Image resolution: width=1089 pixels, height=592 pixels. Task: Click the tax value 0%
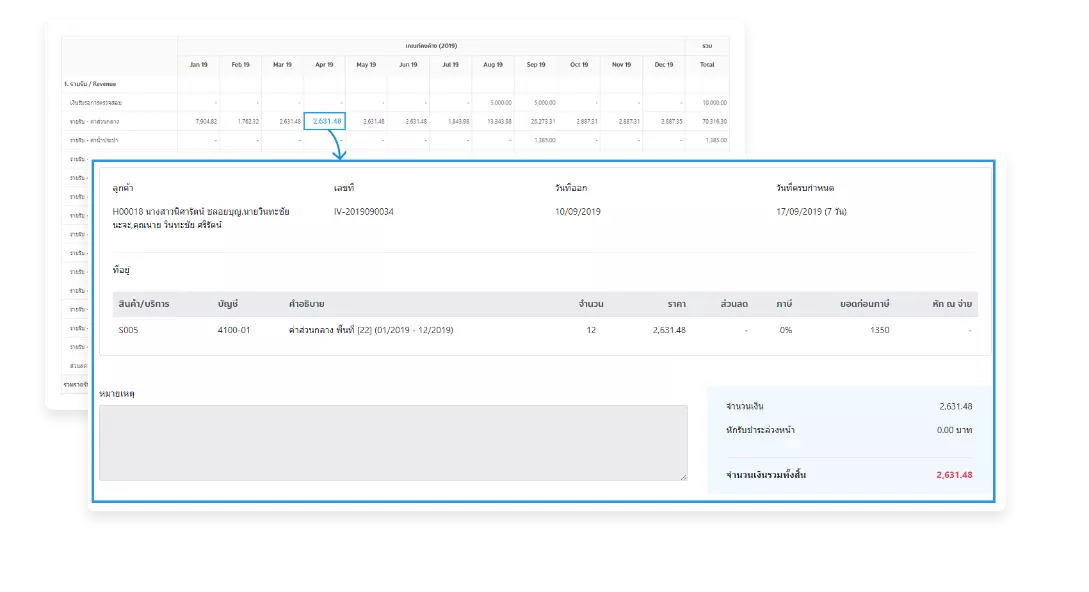(785, 330)
